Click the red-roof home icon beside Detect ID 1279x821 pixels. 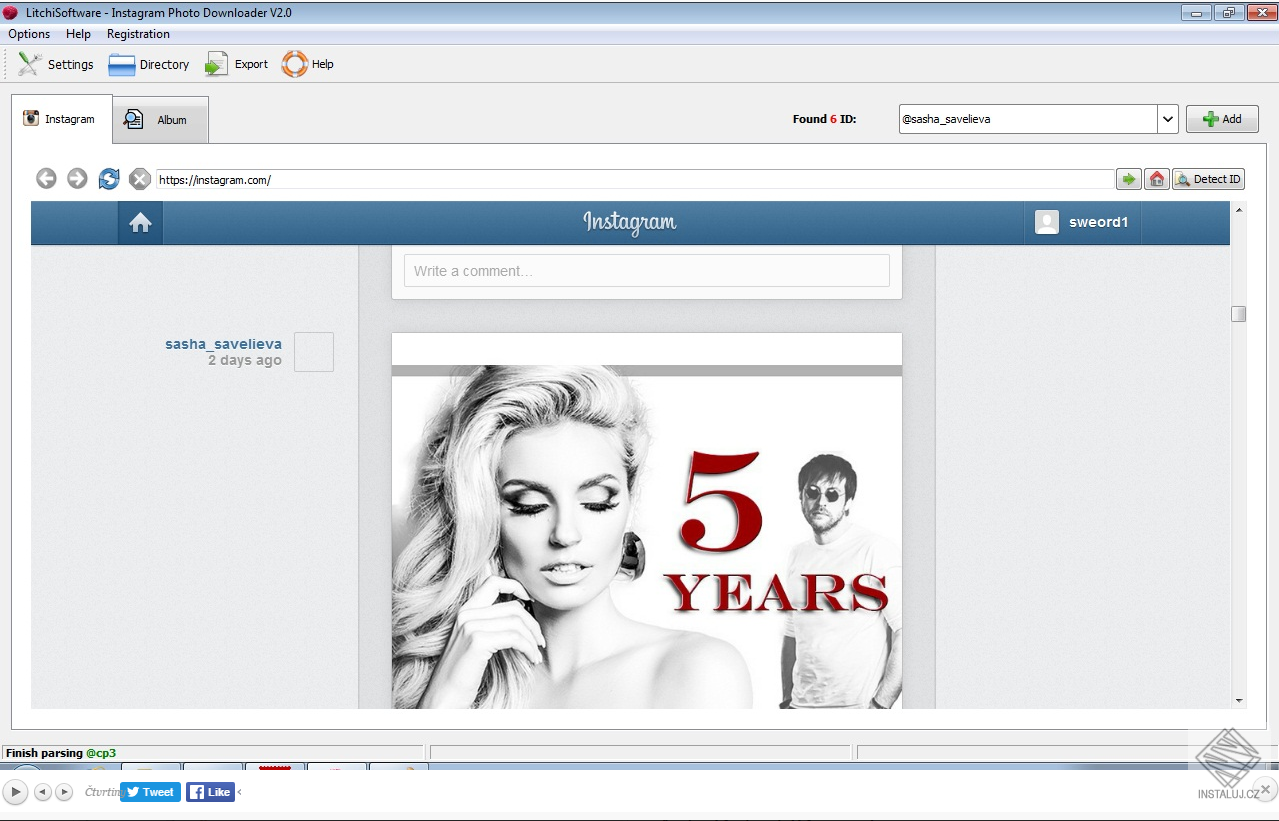tap(1157, 179)
